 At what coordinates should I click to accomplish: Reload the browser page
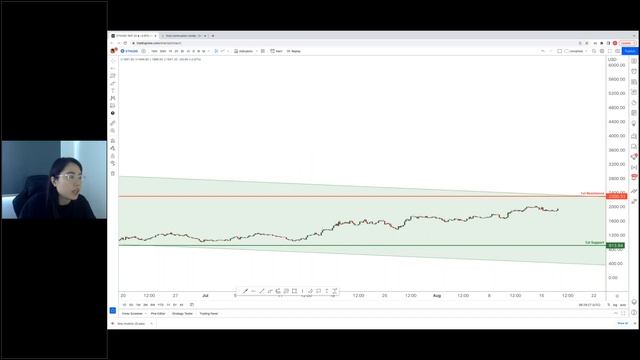click(x=125, y=43)
